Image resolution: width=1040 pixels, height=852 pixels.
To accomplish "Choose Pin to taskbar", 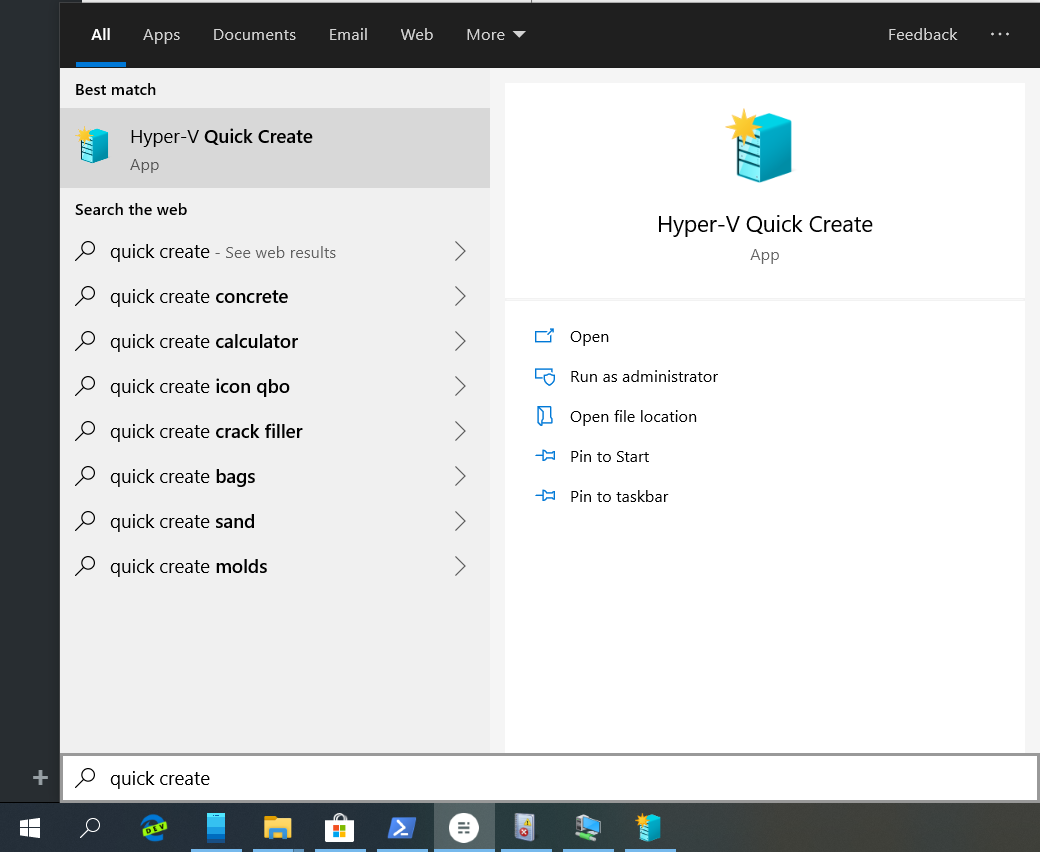I will tap(619, 496).
